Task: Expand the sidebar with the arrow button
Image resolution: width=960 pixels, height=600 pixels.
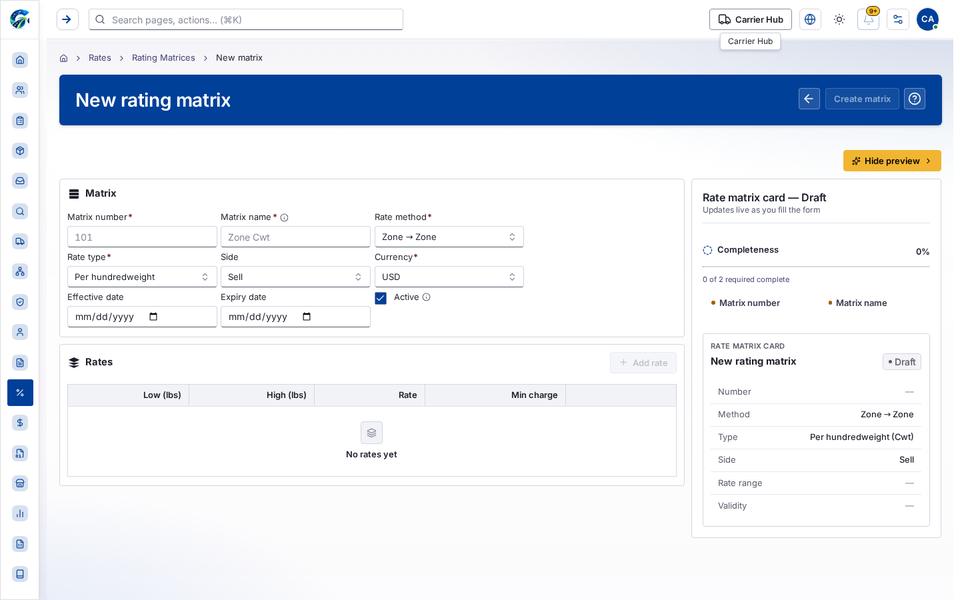Action: pyautogui.click(x=67, y=20)
